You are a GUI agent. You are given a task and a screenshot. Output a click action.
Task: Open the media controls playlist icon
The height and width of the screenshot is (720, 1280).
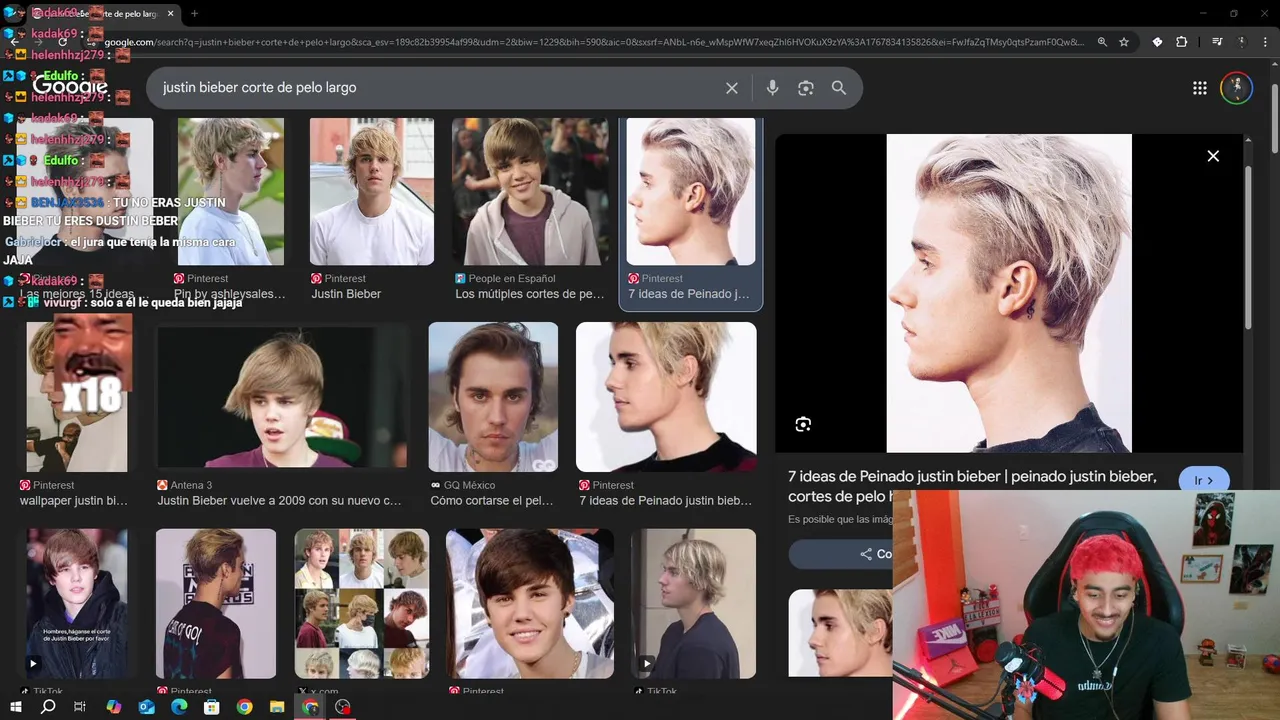click(x=1217, y=42)
